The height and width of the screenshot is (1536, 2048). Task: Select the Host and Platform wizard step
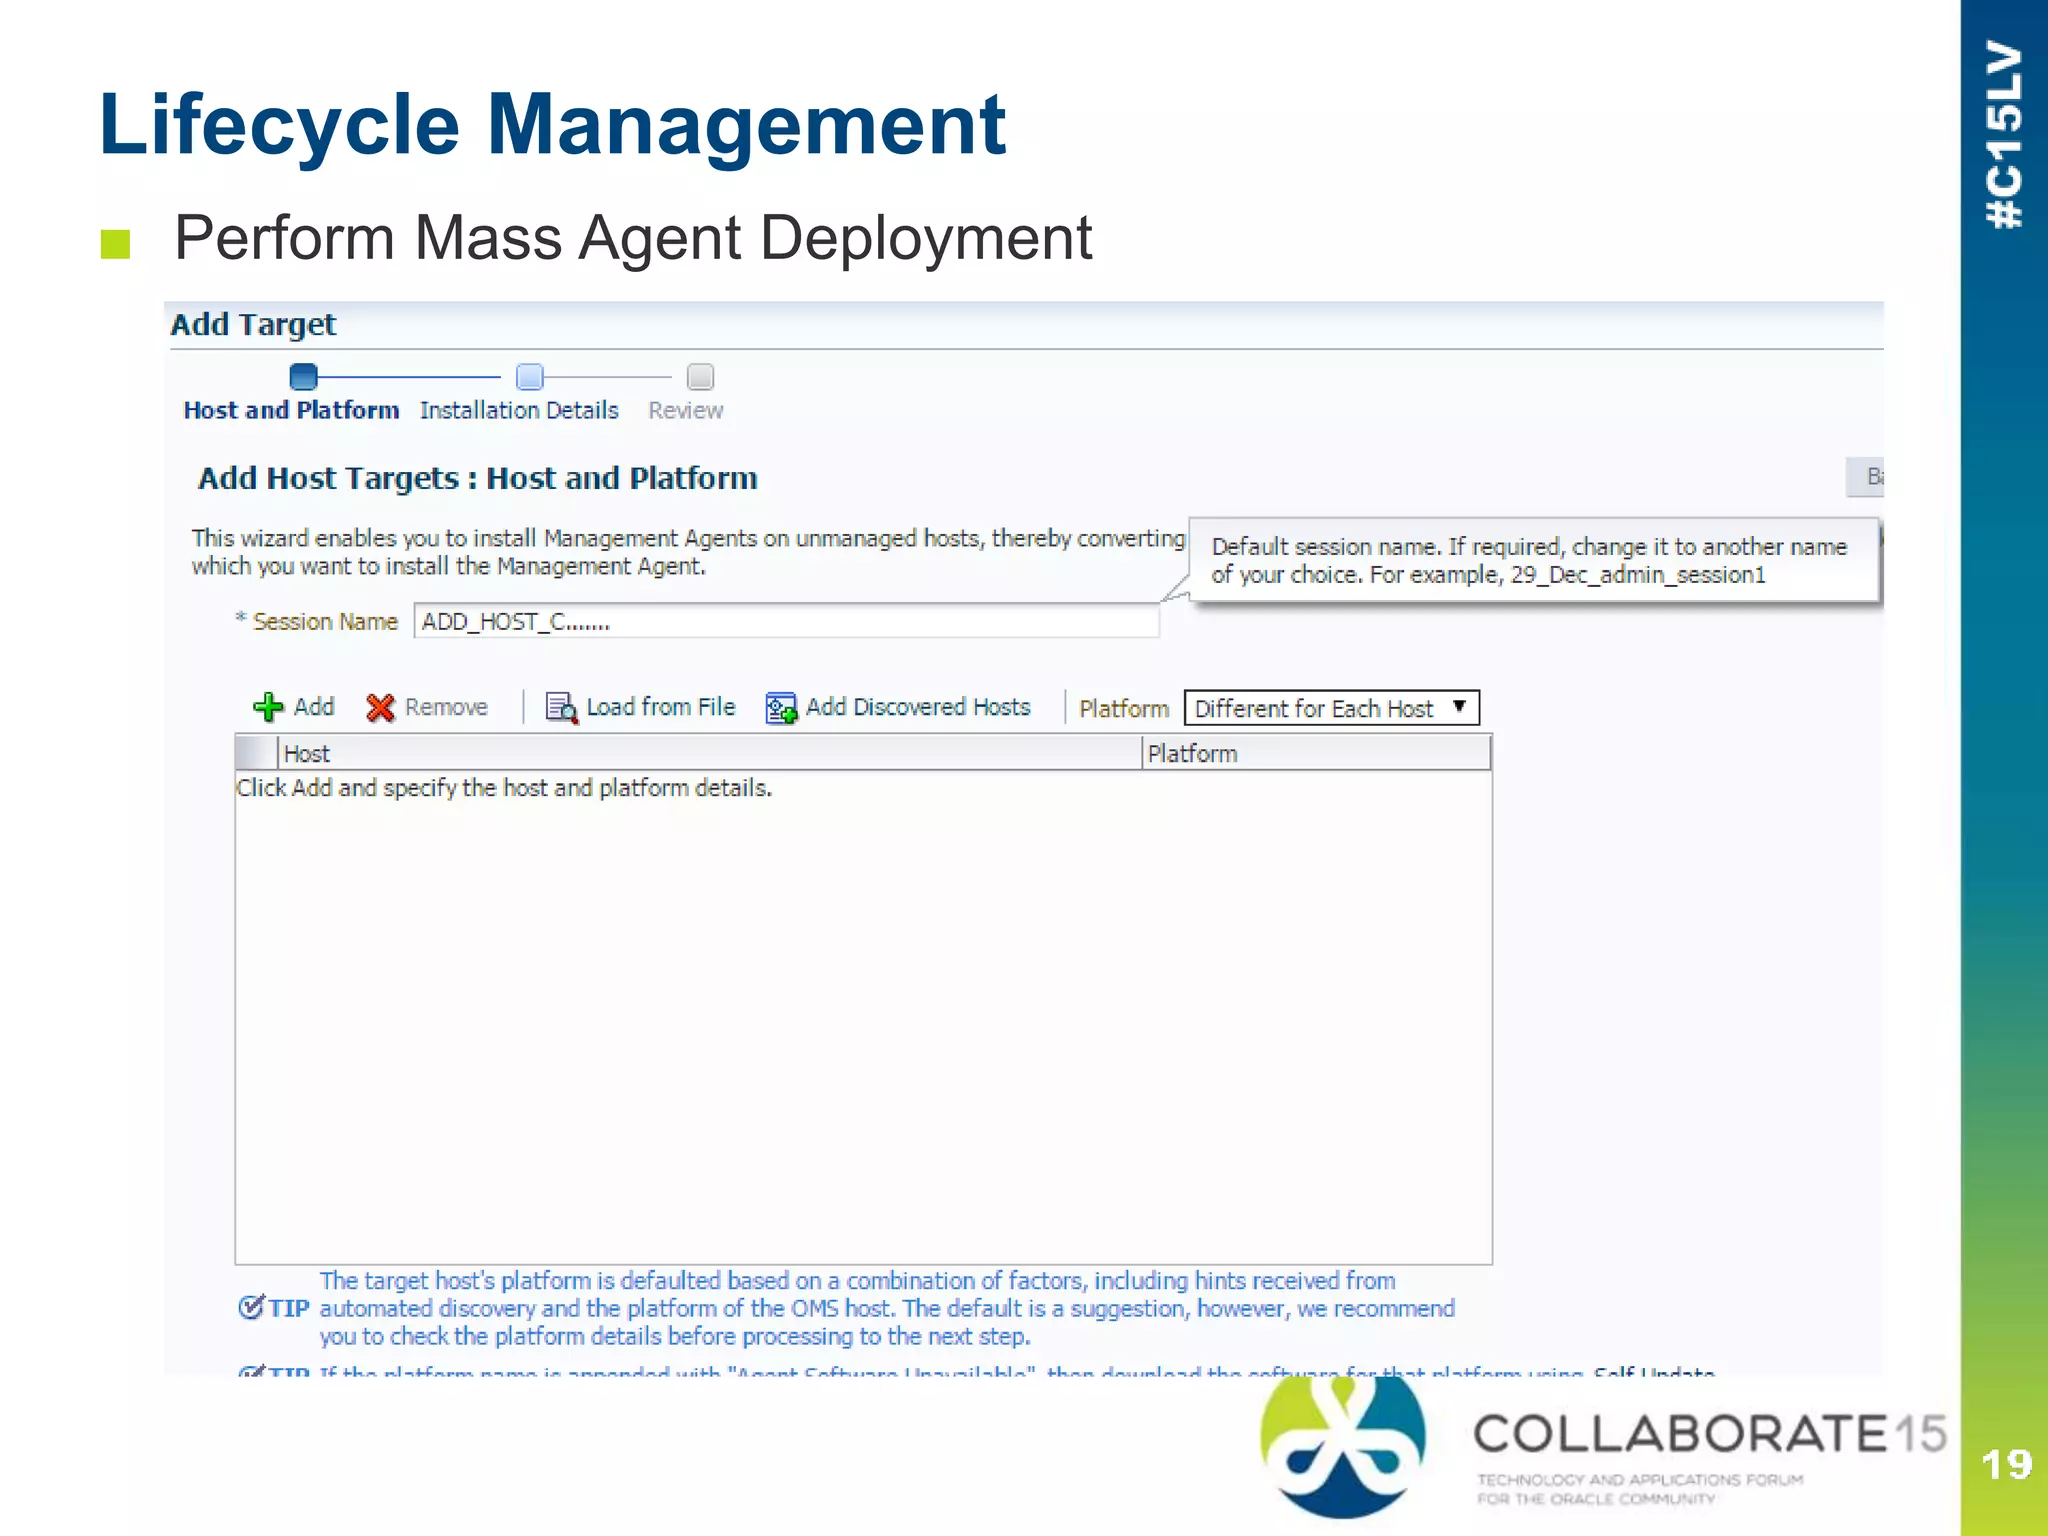[291, 410]
